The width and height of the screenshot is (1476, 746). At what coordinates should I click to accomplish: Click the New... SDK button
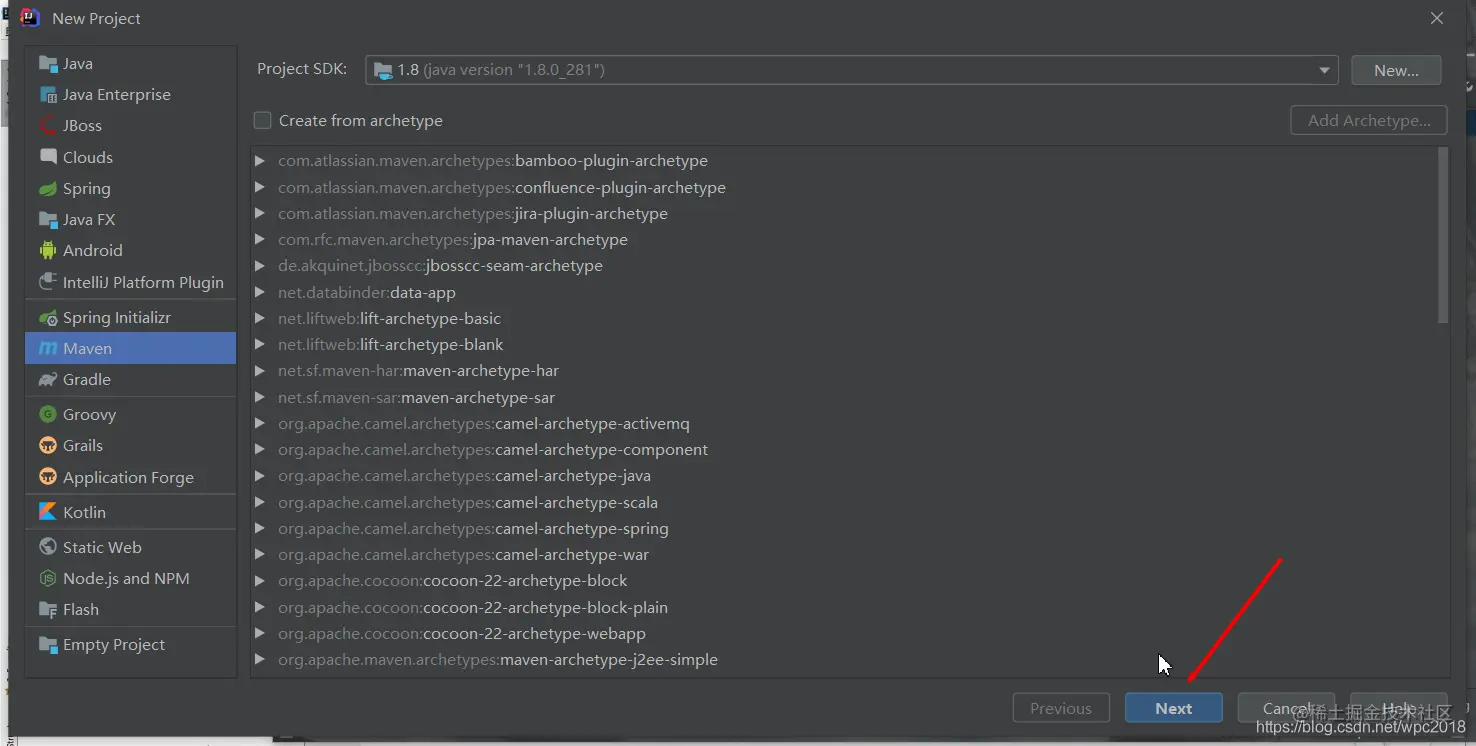tap(1396, 70)
